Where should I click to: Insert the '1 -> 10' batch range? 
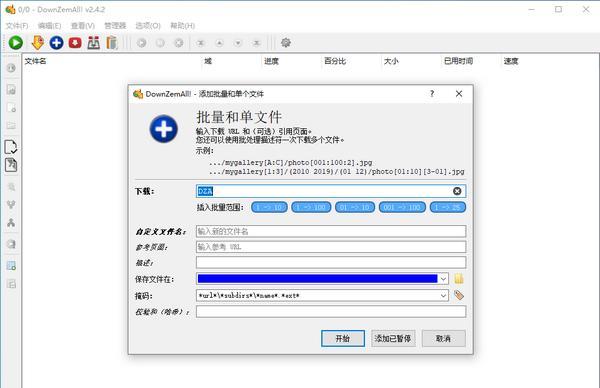pos(269,207)
